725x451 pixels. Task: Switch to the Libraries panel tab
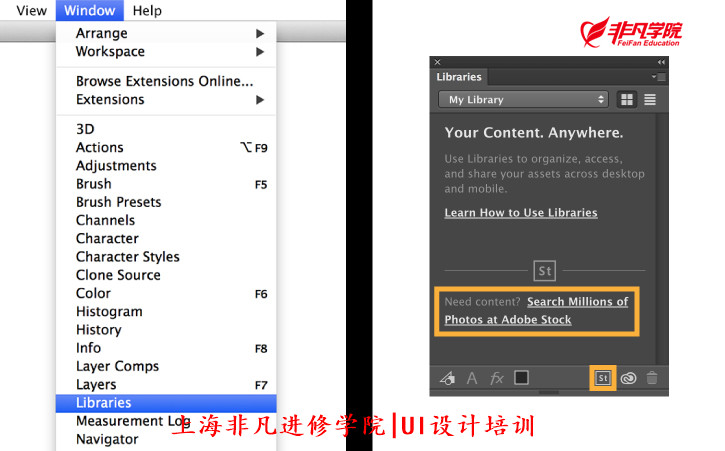(x=459, y=77)
